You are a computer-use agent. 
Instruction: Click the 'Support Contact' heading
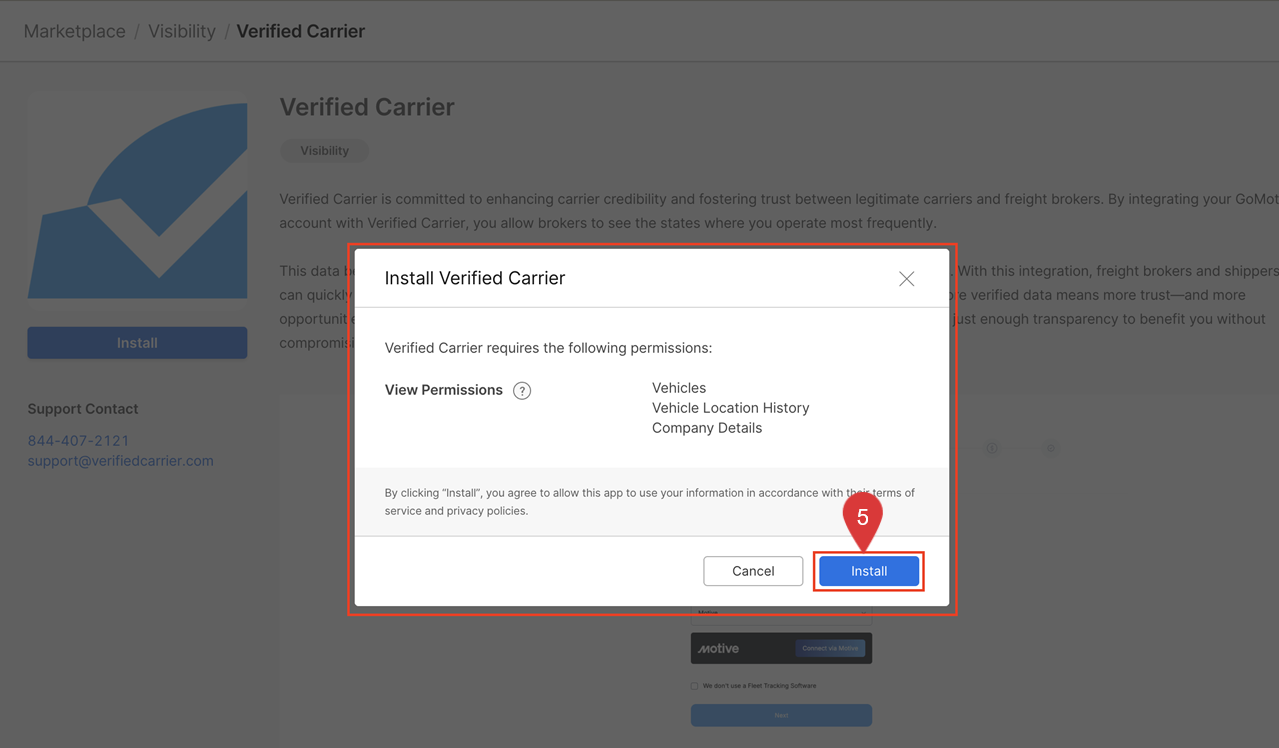(83, 409)
